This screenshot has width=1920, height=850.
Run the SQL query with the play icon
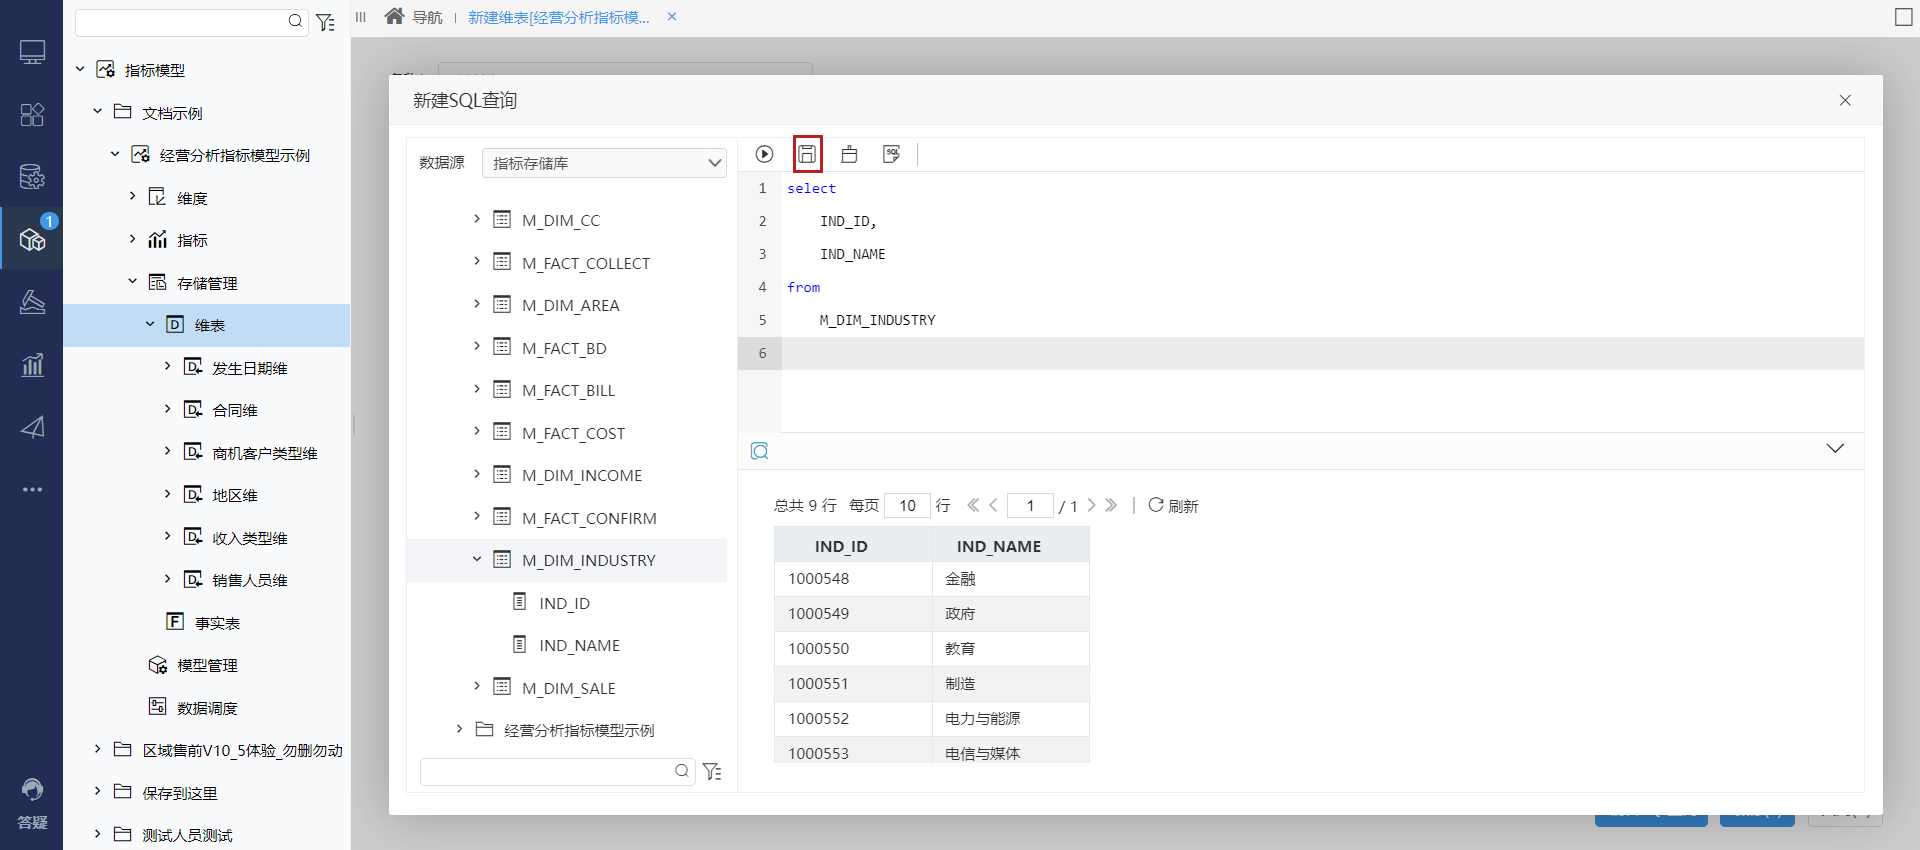764,154
